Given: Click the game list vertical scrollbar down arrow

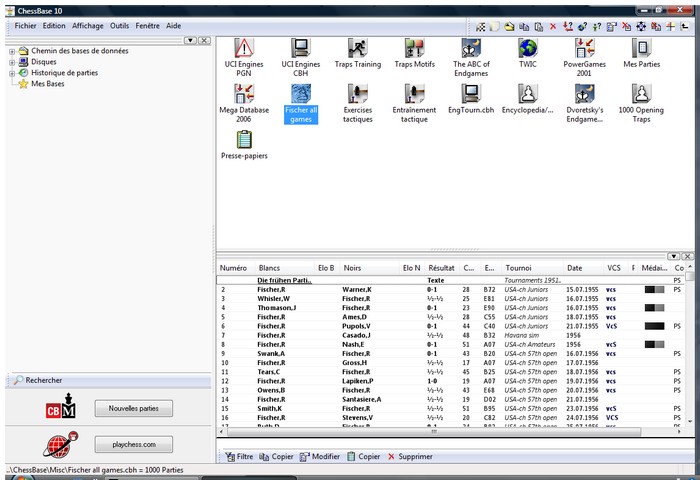Looking at the screenshot, I should [x=690, y=421].
